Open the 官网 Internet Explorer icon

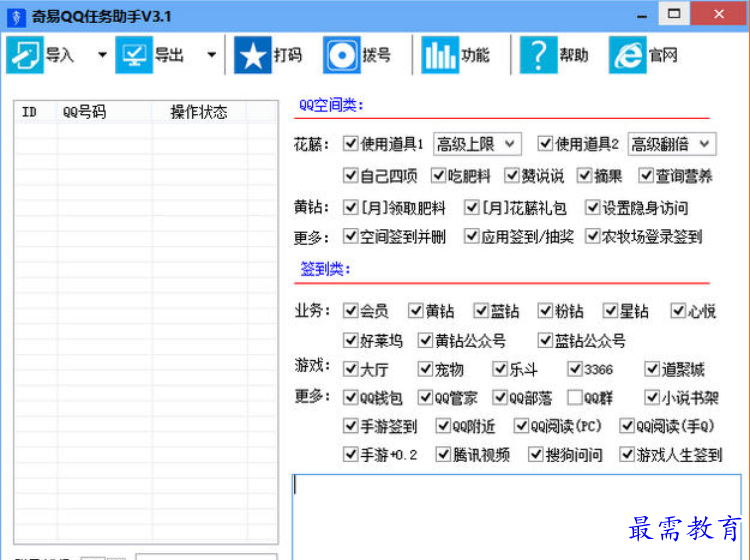click(628, 55)
